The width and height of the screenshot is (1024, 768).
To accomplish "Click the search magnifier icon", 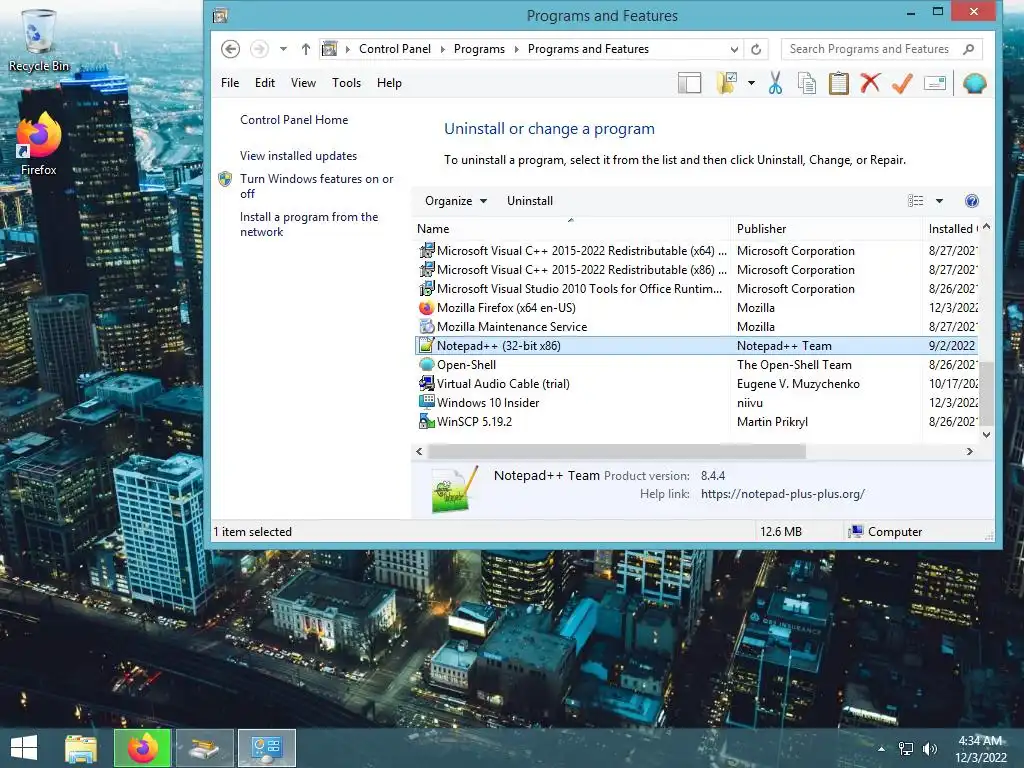I will pyautogui.click(x=968, y=49).
